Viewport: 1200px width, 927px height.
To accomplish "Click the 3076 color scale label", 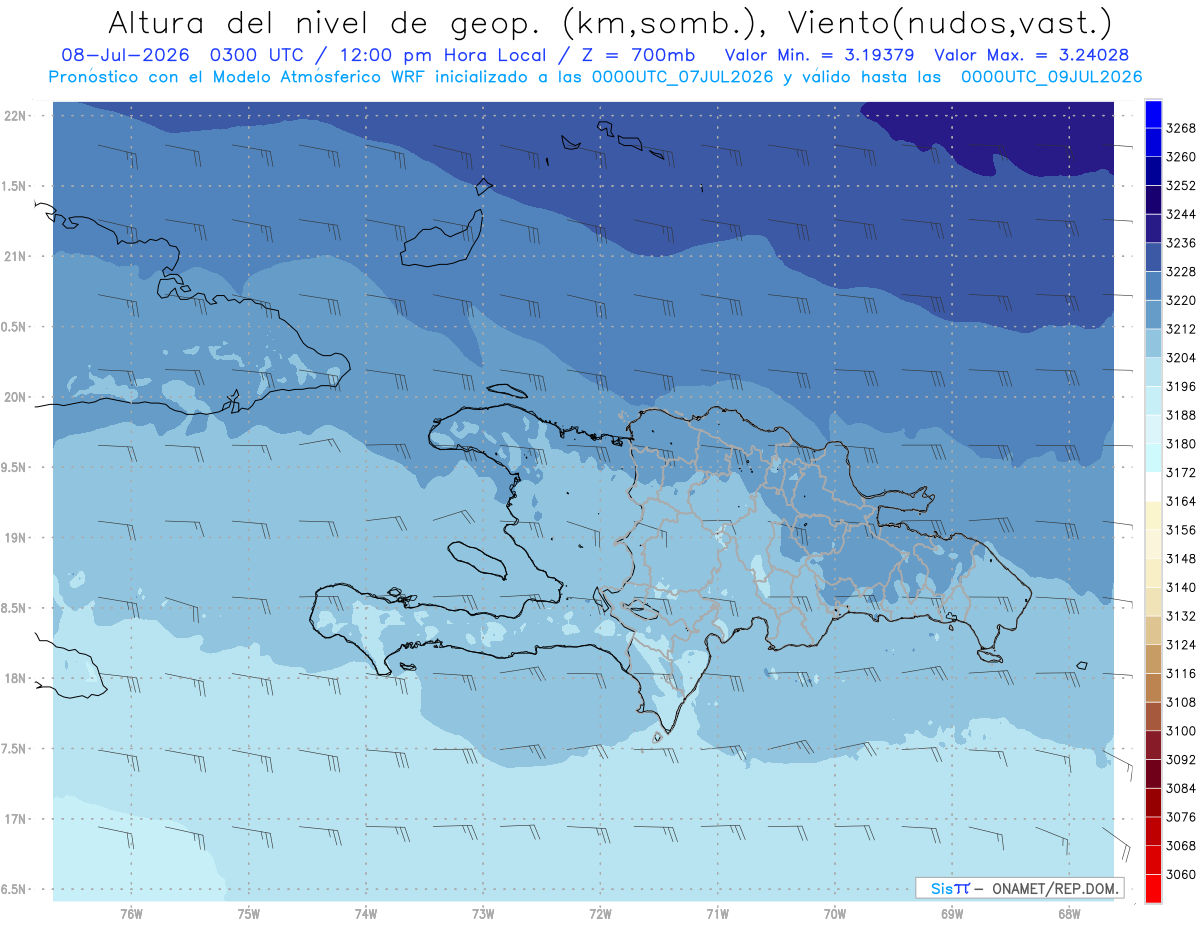I will (x=1181, y=817).
